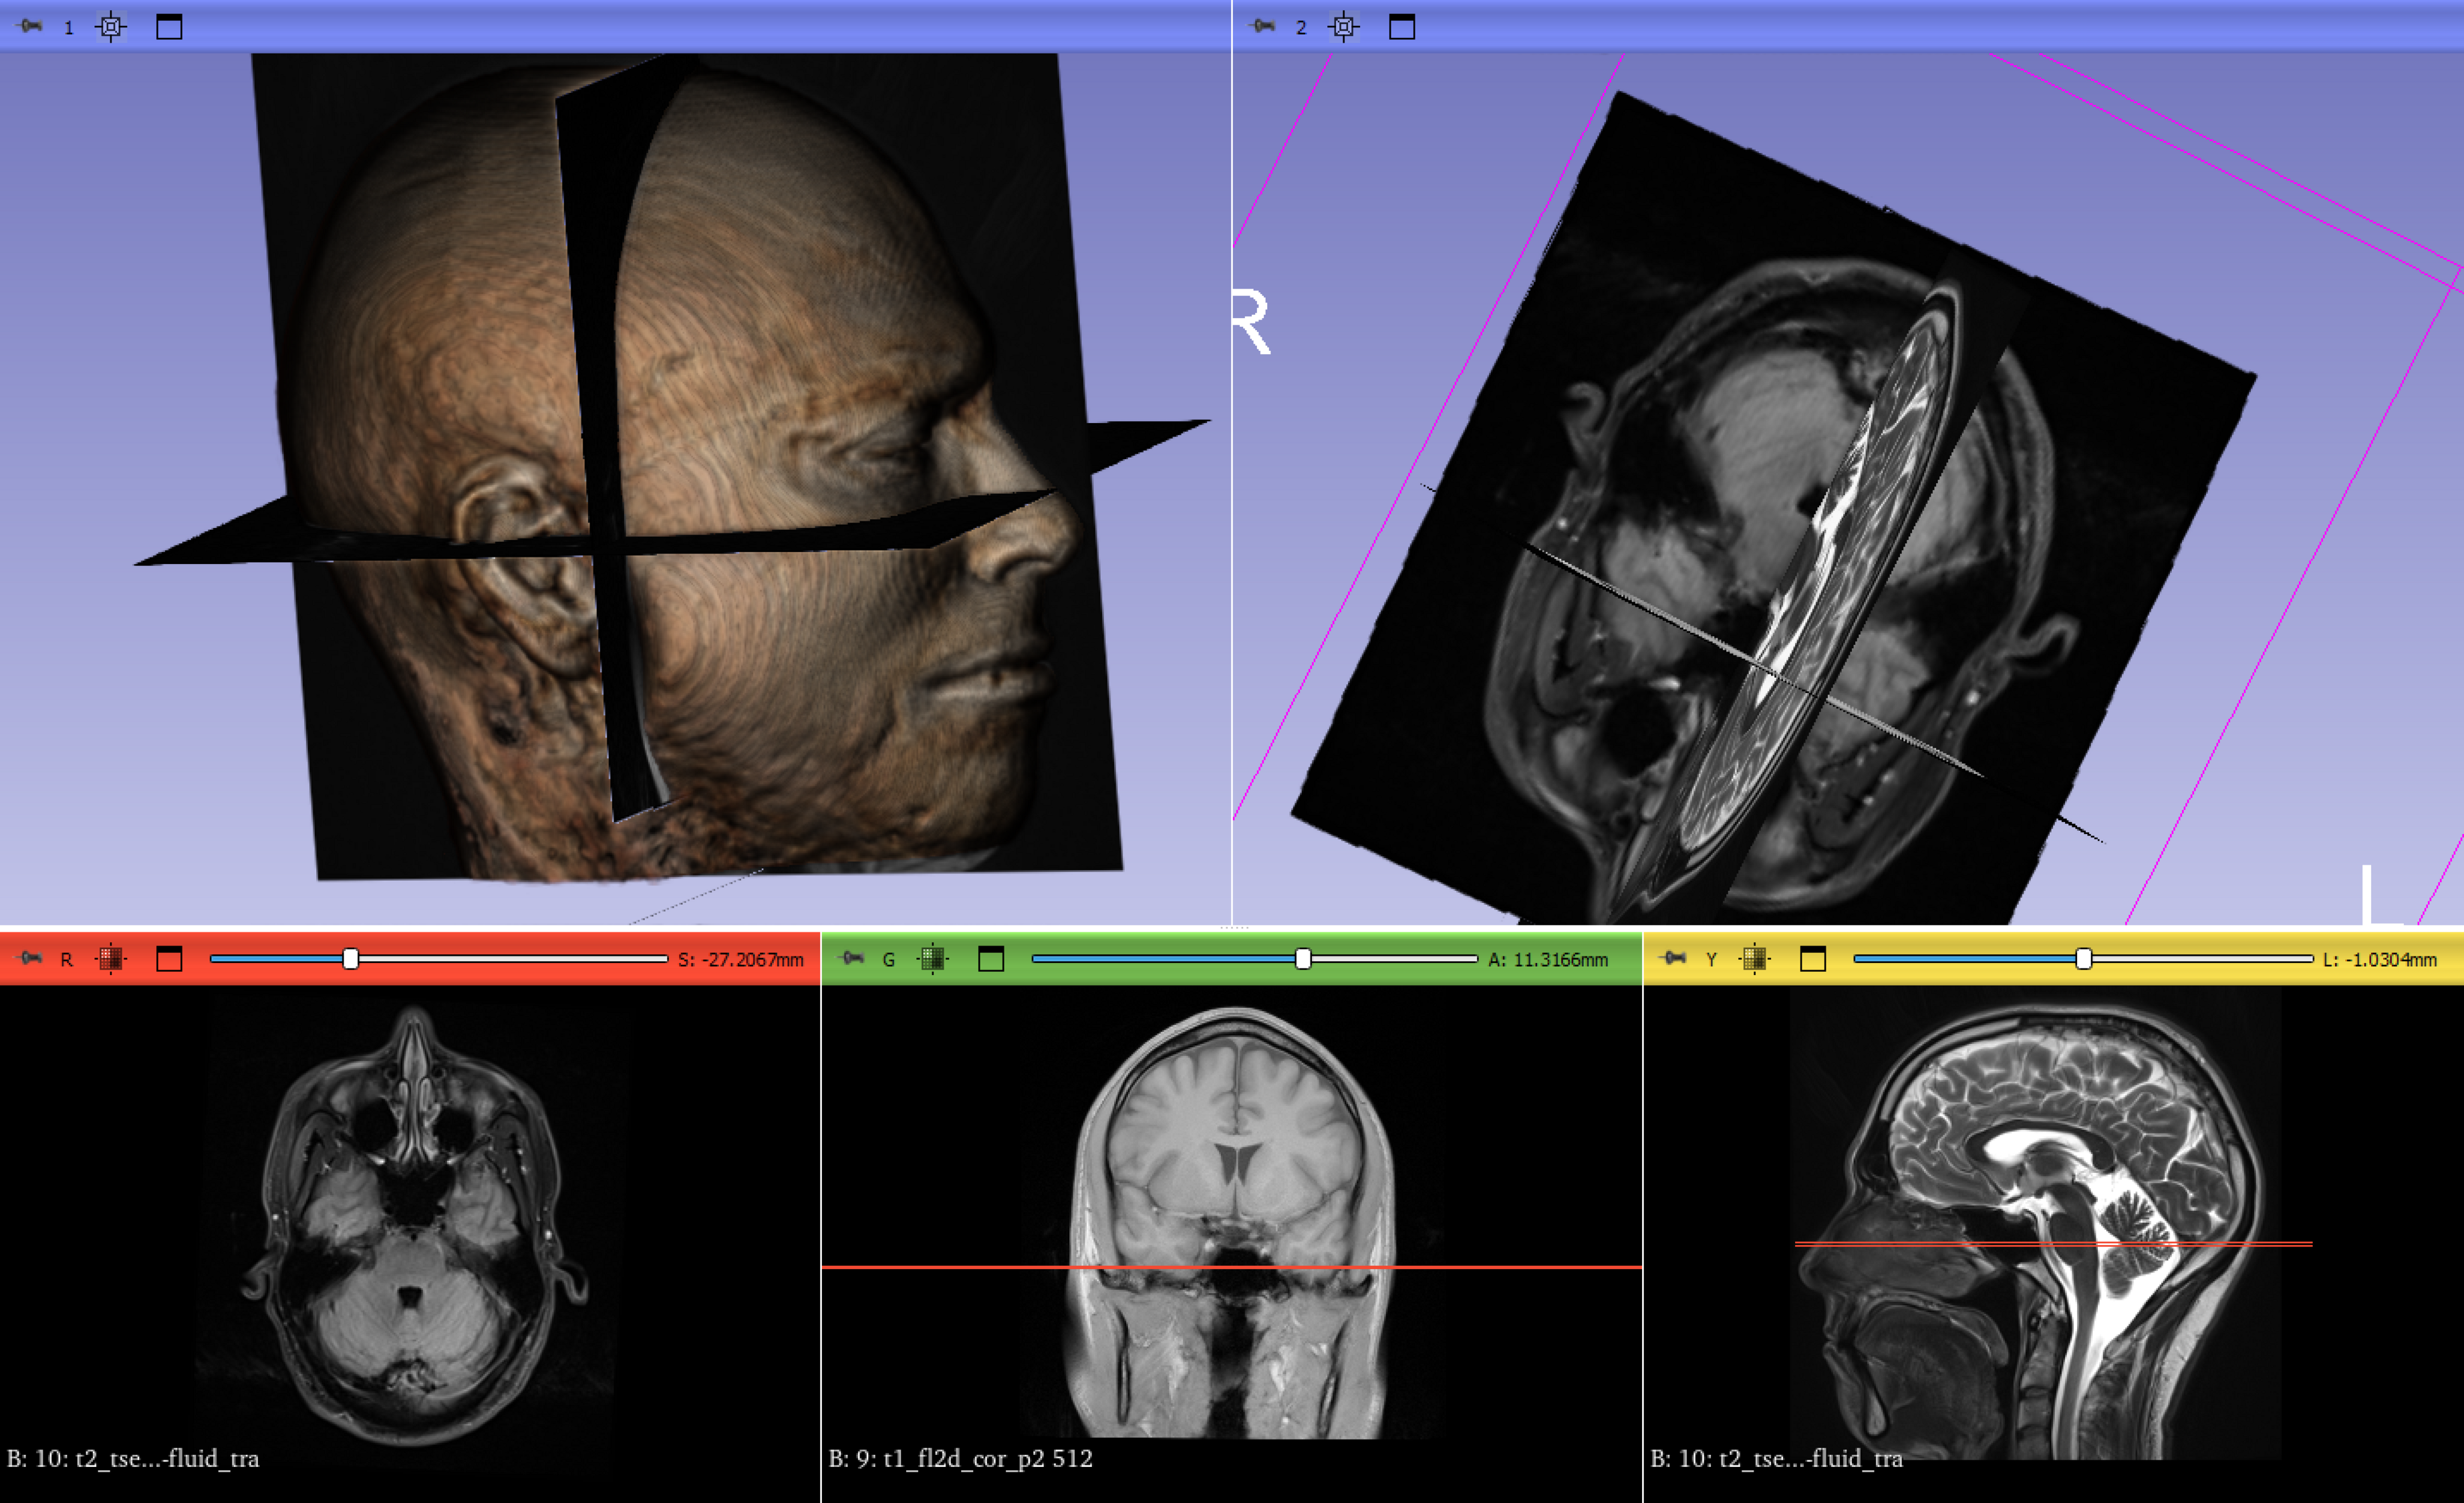Viewport: 2464px width, 1503px height.
Task: Maximize the Green slice view
Action: (x=991, y=959)
